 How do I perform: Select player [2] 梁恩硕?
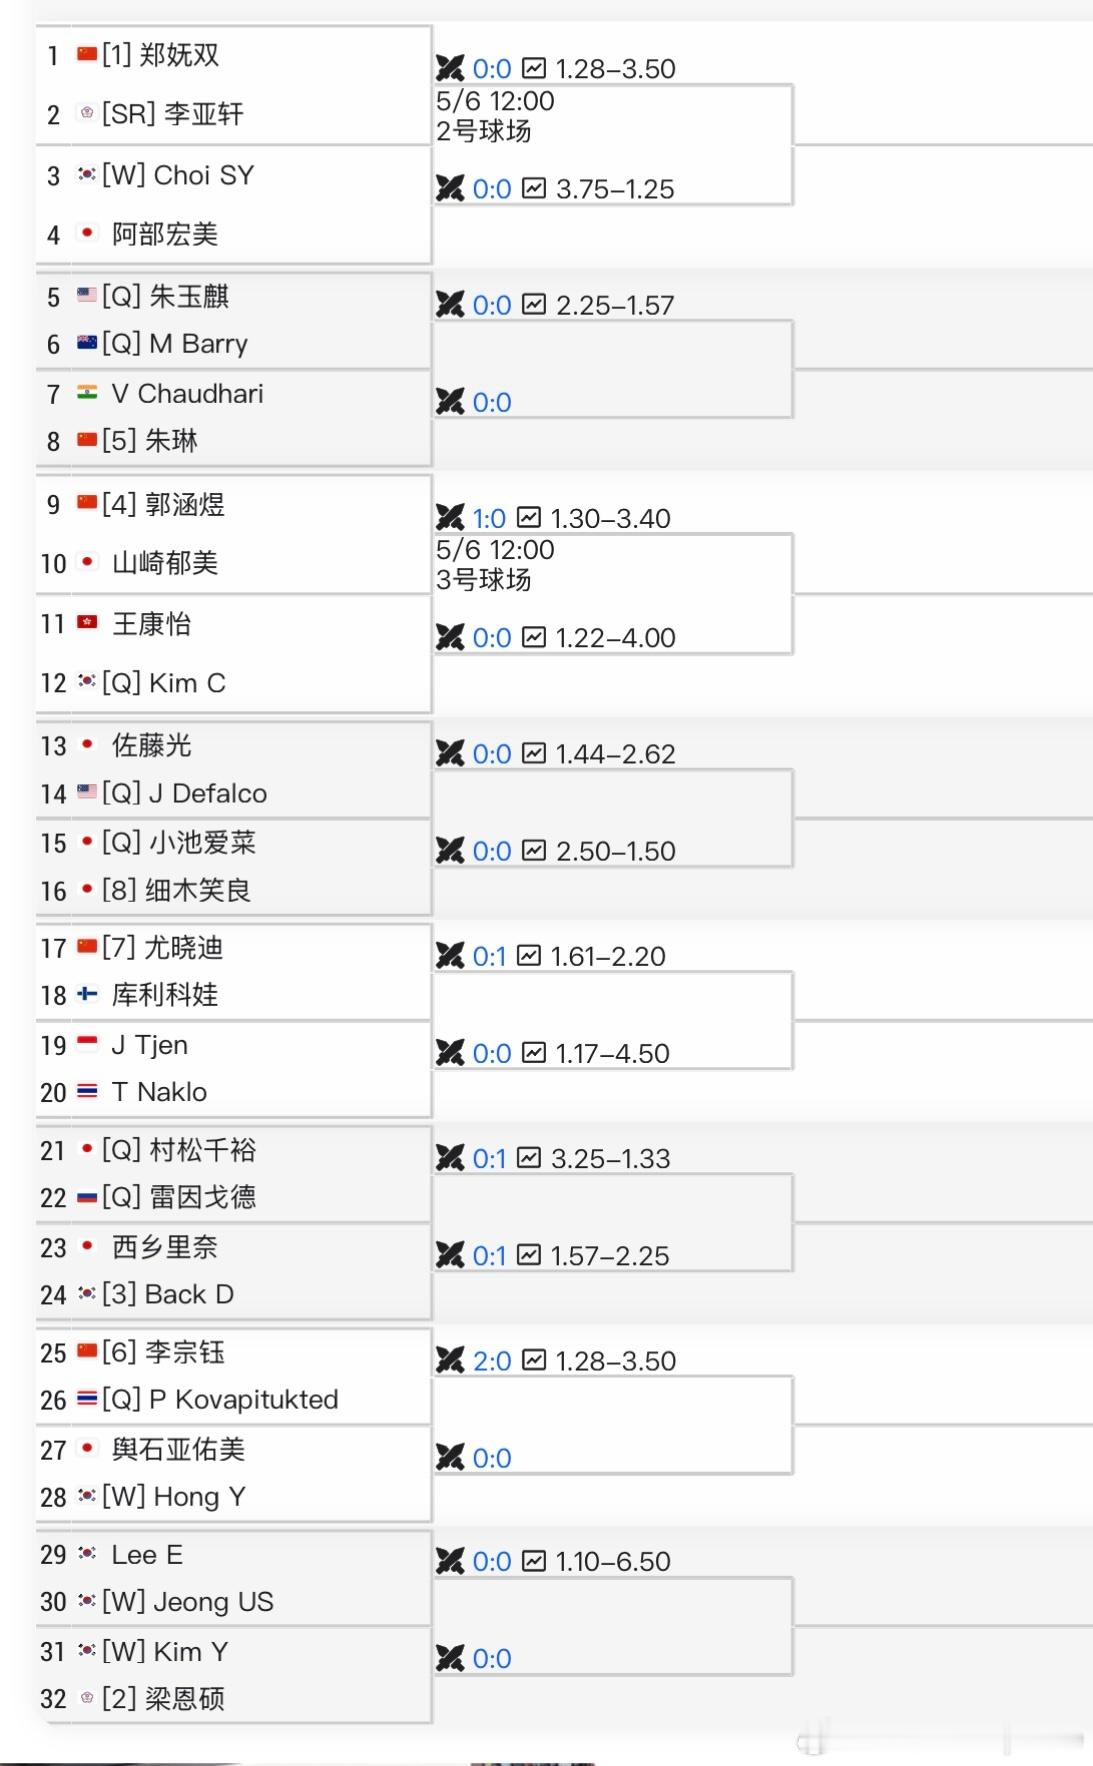pyautogui.click(x=164, y=1699)
